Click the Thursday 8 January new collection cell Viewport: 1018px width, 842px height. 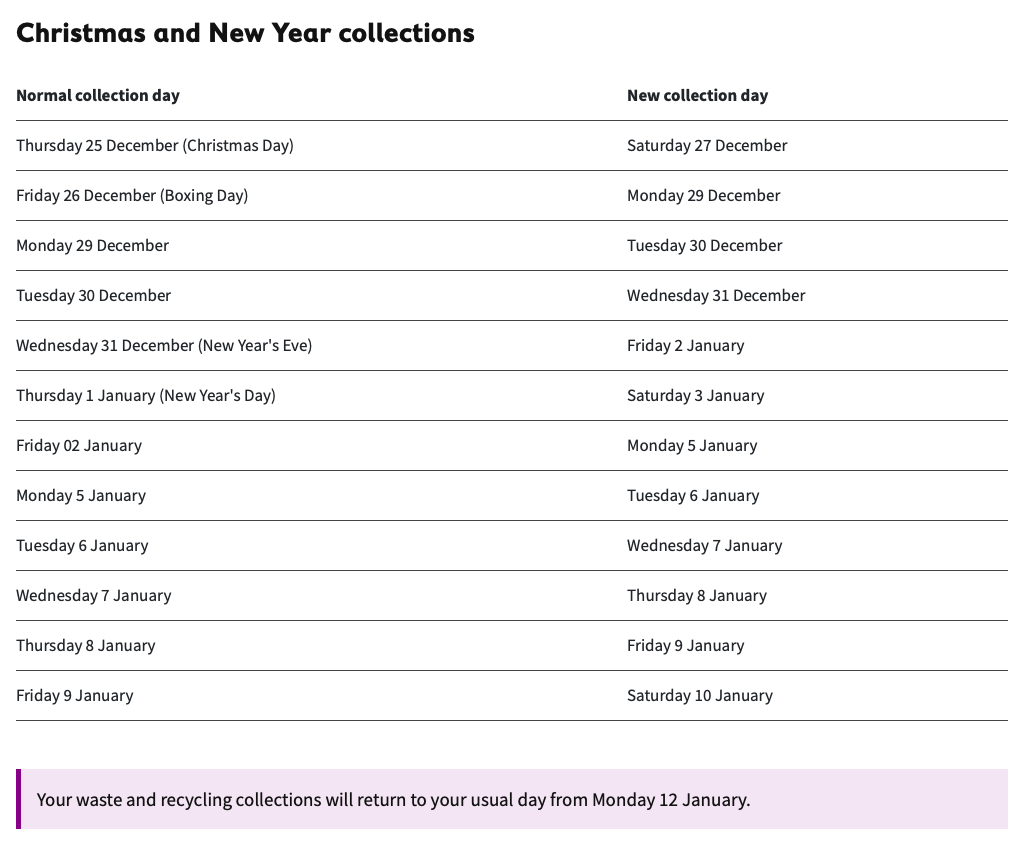[x=696, y=596]
